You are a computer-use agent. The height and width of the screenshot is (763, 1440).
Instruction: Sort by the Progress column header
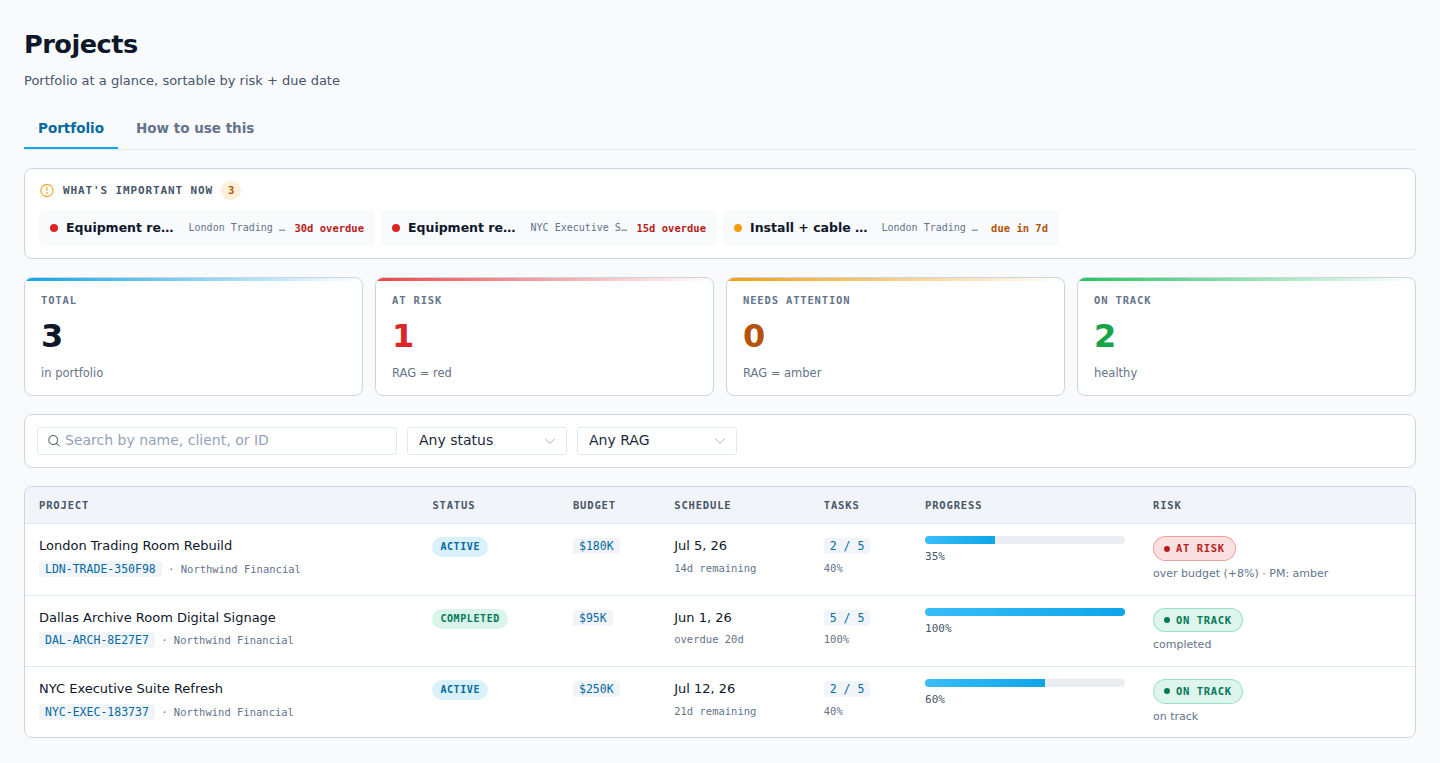pyautogui.click(x=953, y=506)
